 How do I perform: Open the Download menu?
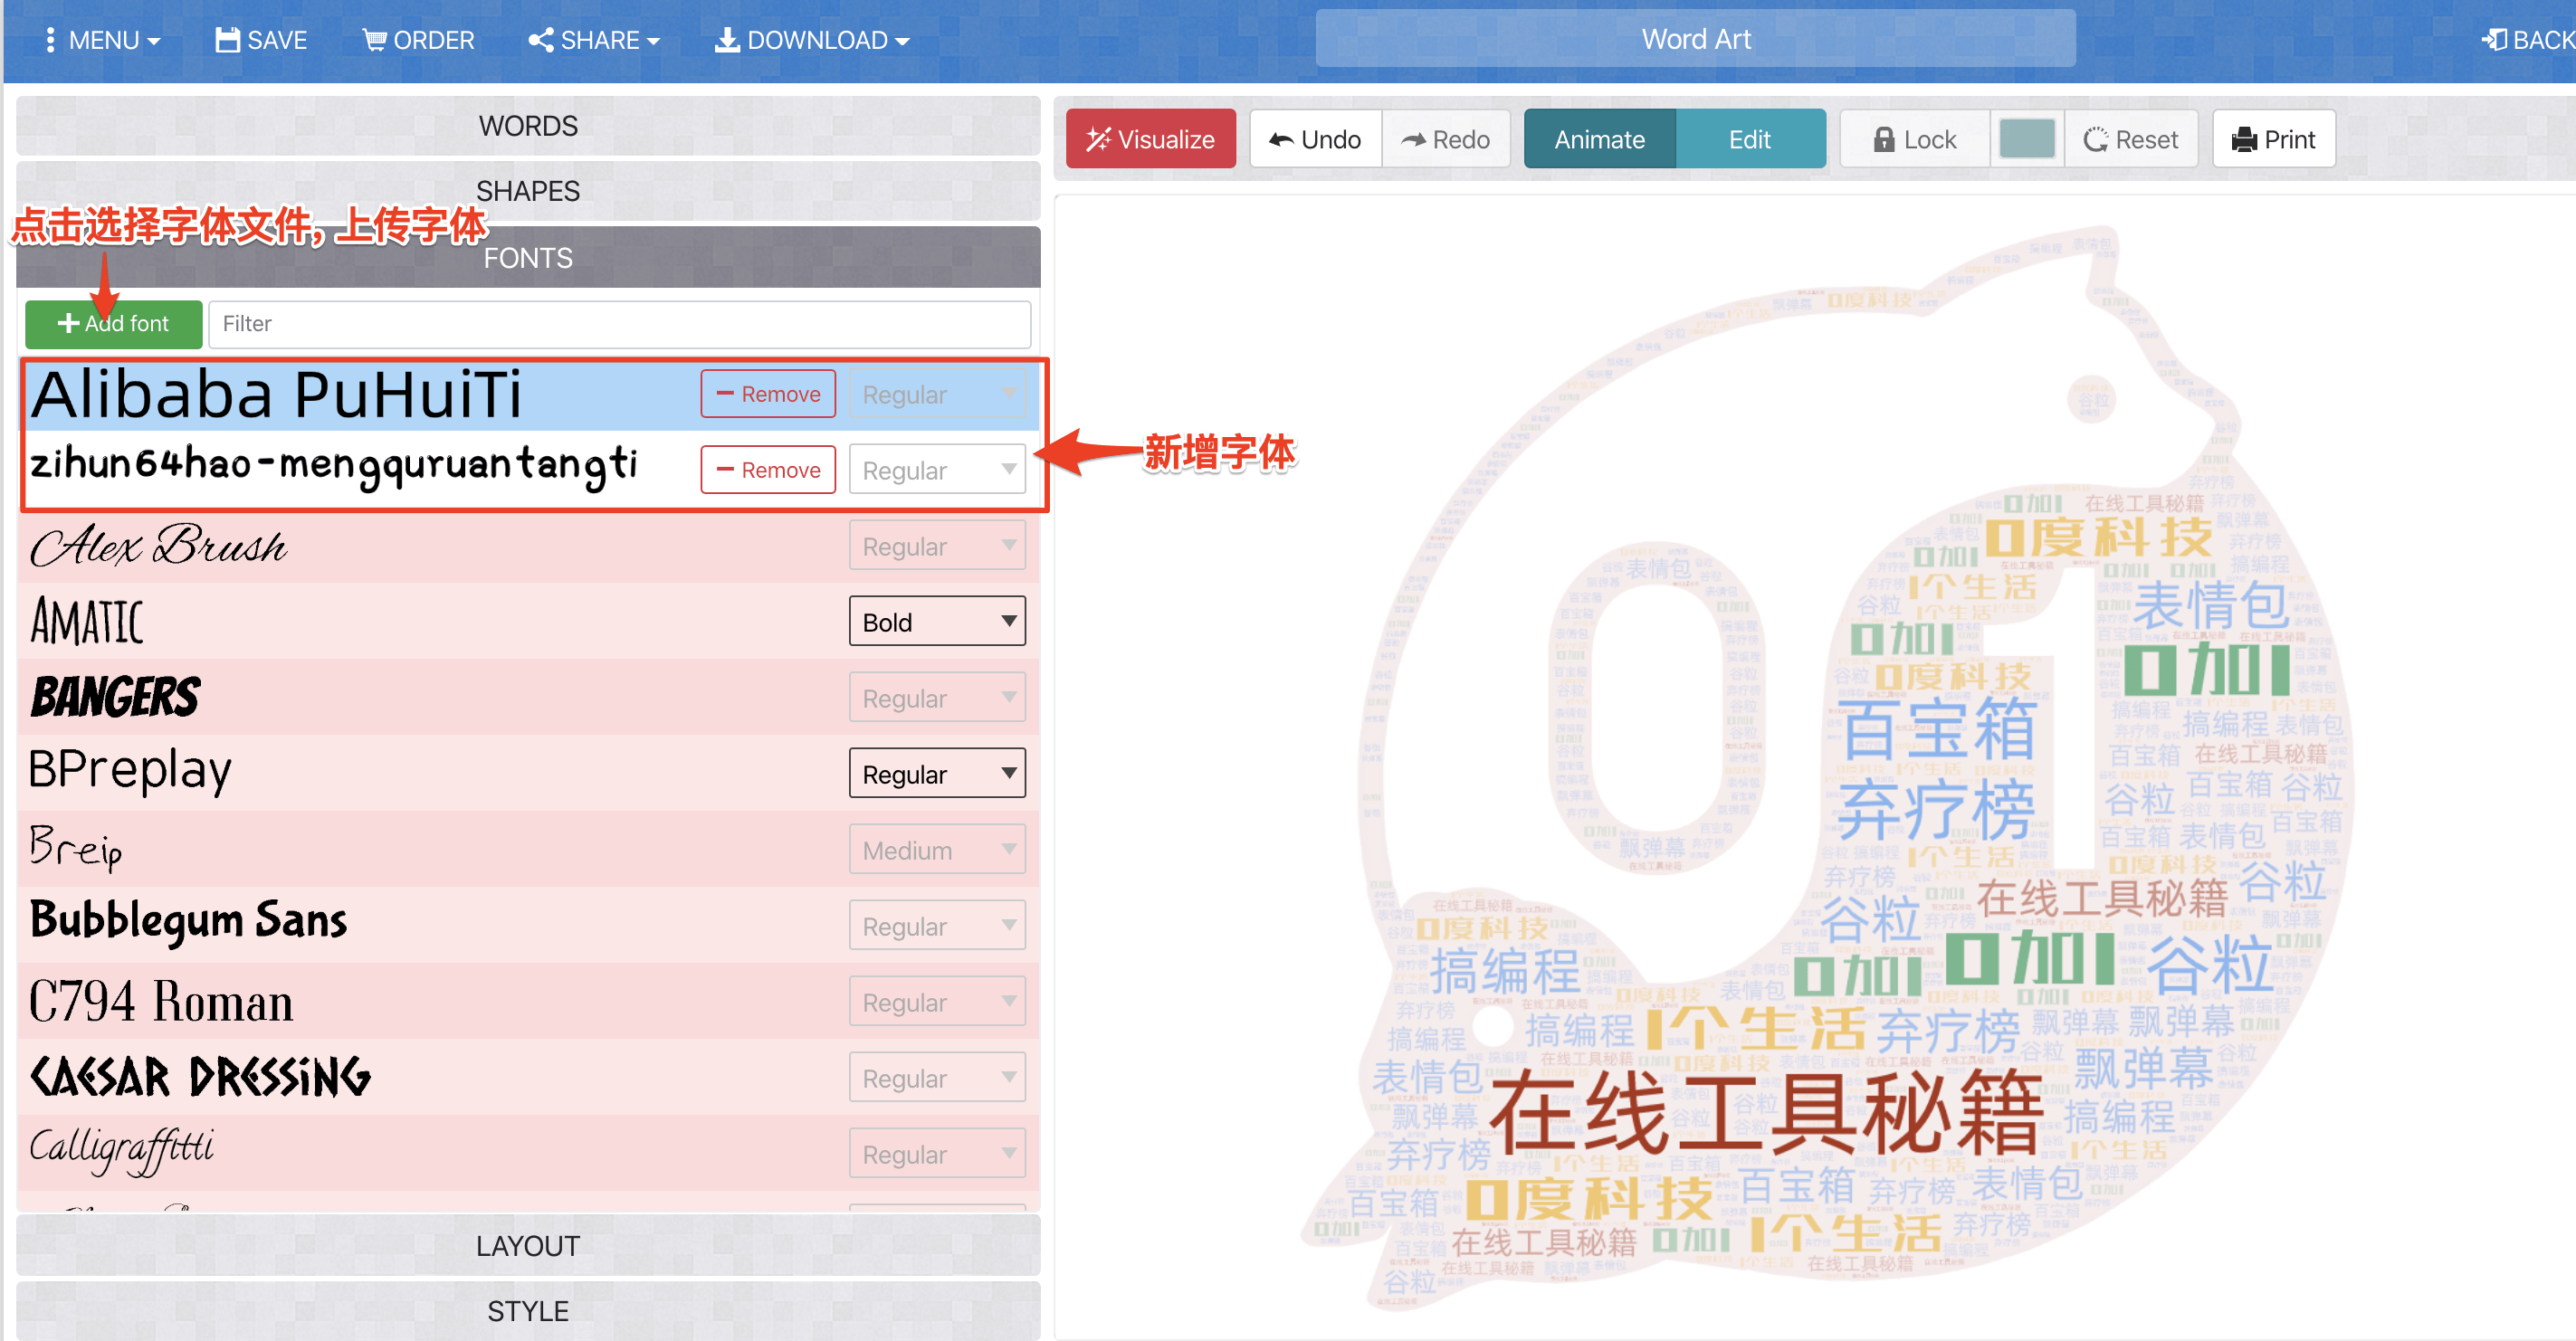[x=811, y=40]
